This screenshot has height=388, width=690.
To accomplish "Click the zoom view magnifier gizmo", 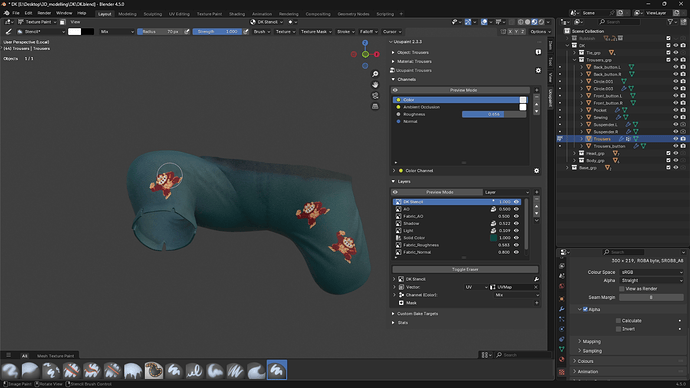I will point(375,74).
